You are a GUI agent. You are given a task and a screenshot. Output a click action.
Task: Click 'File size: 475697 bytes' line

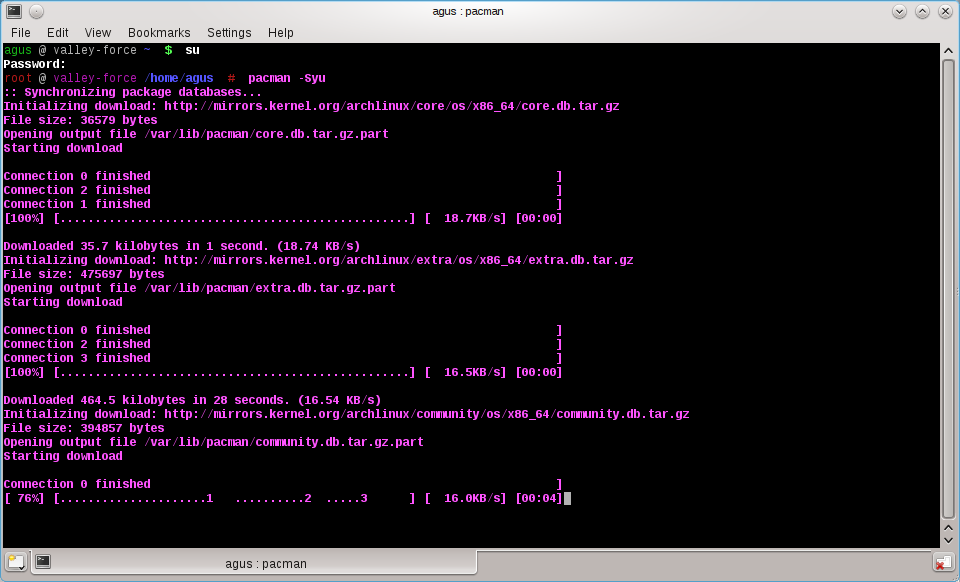coord(84,274)
